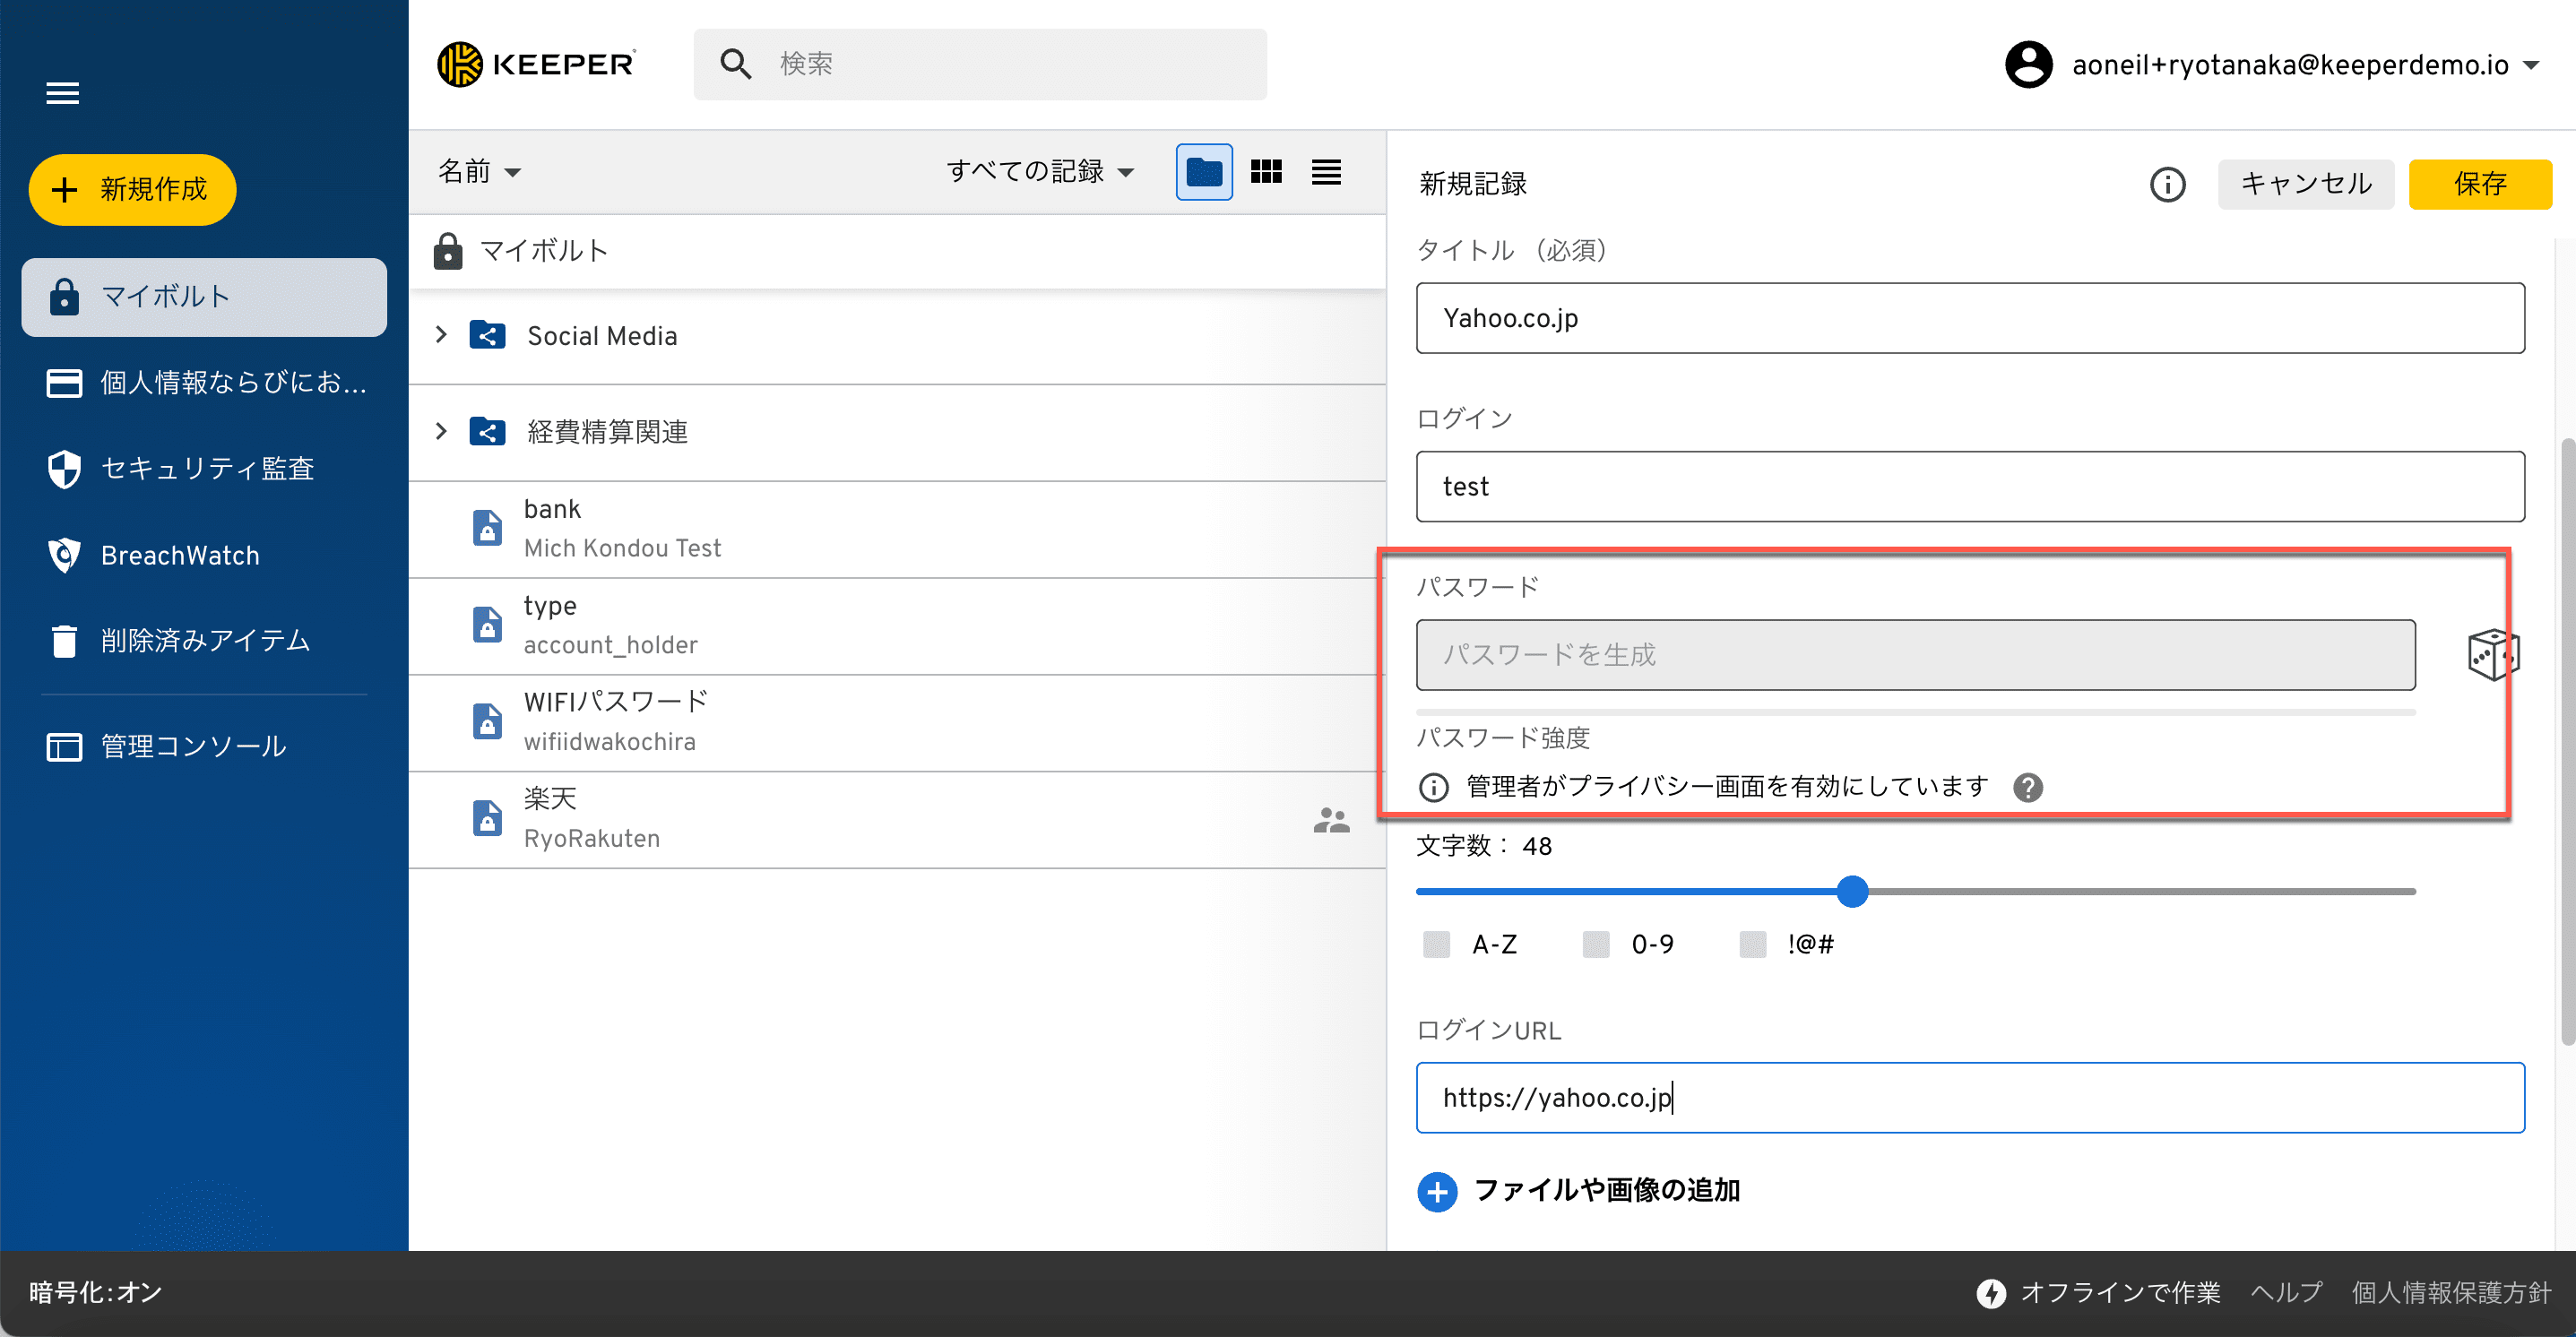Click the blue plus icon for ファイルや画像の追加

tap(1437, 1191)
